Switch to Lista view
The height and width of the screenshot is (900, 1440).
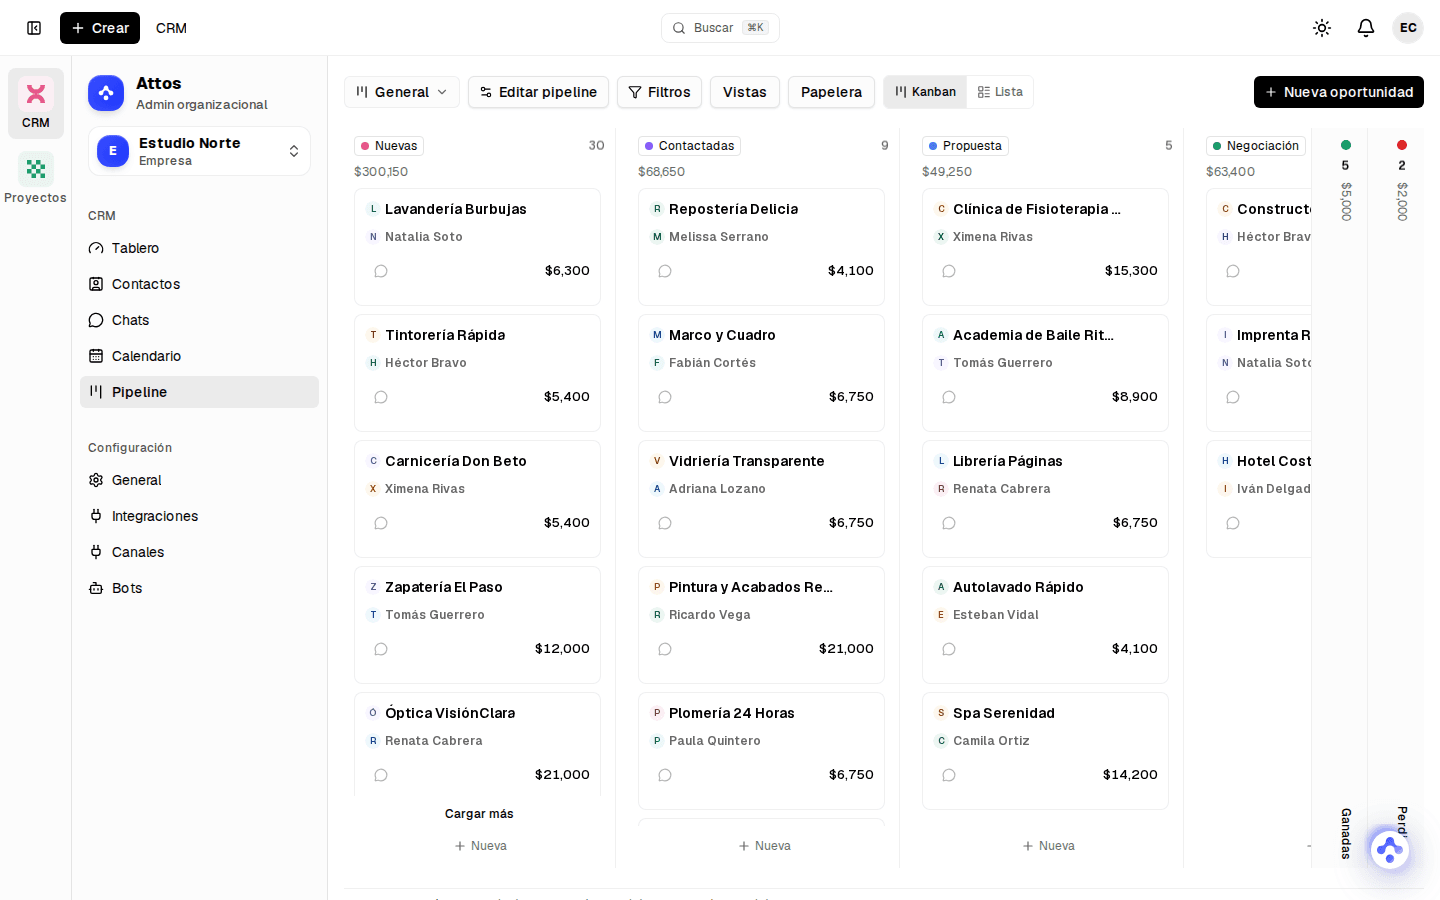[x=1000, y=92]
